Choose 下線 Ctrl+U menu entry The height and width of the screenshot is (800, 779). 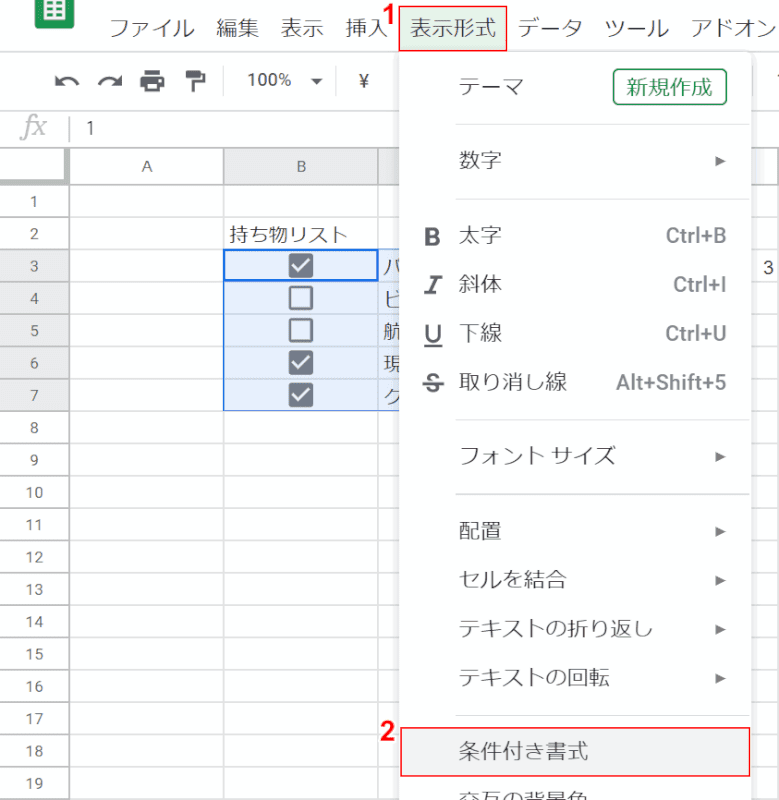click(x=575, y=334)
